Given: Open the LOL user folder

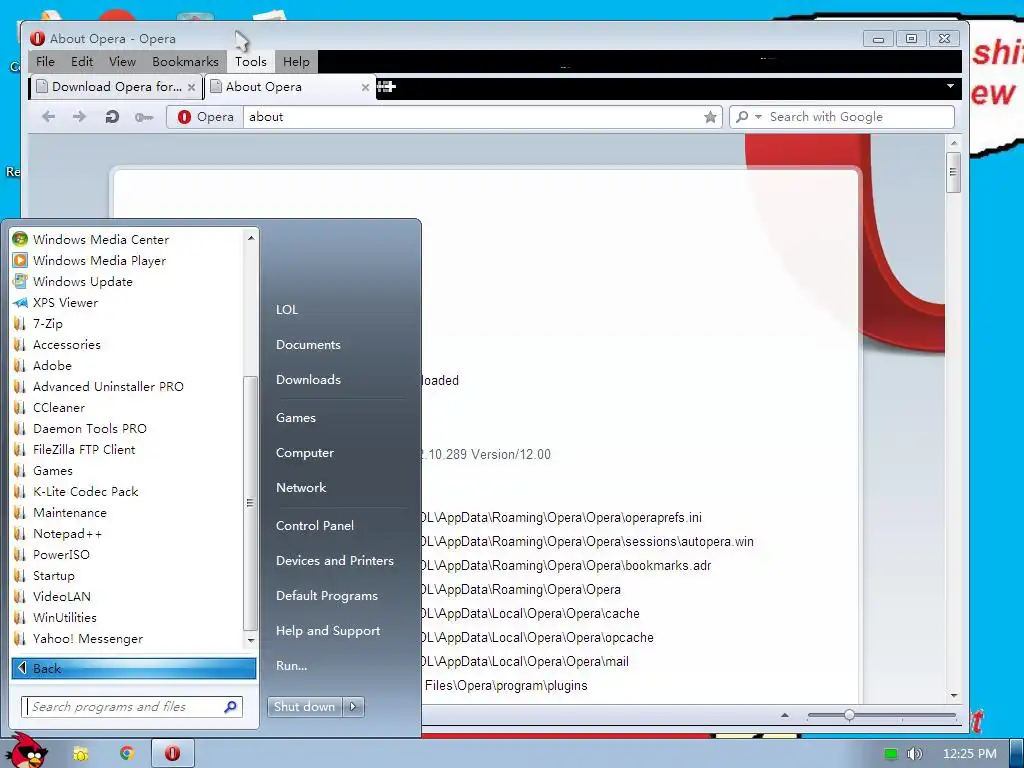Looking at the screenshot, I should click(287, 310).
